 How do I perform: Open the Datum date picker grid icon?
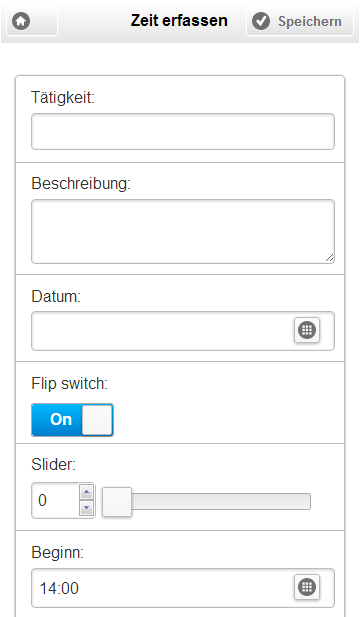[x=307, y=330]
